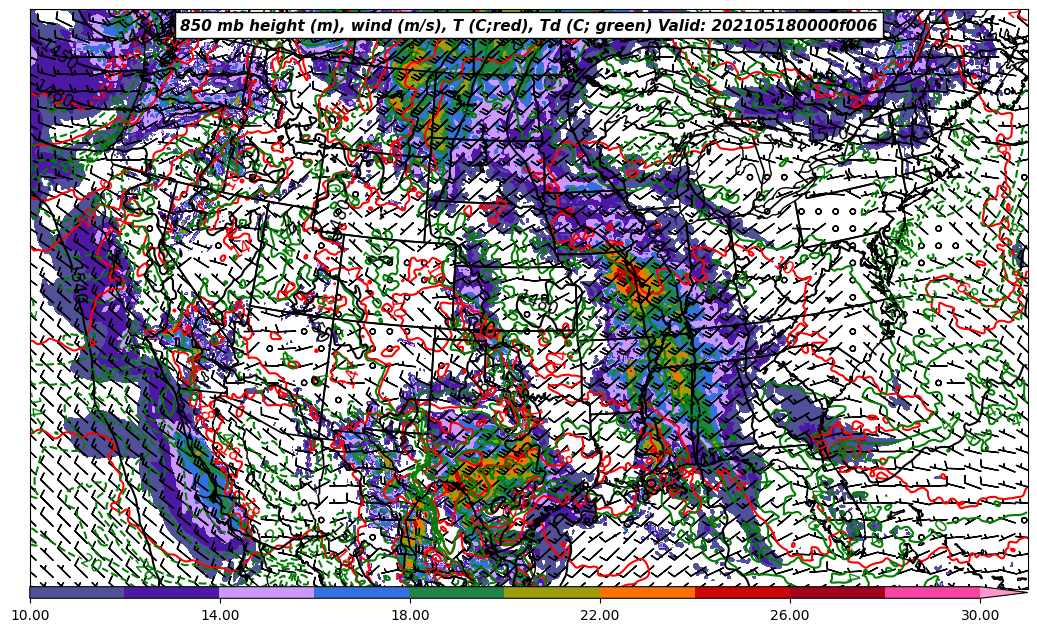Select the 30.00 colorbar tick label
1037x632 pixels.
point(980,615)
